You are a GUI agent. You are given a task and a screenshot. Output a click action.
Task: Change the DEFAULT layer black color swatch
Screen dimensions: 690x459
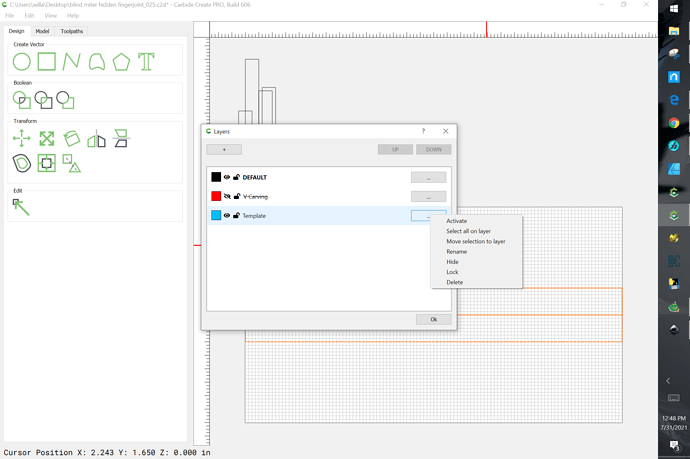click(216, 177)
